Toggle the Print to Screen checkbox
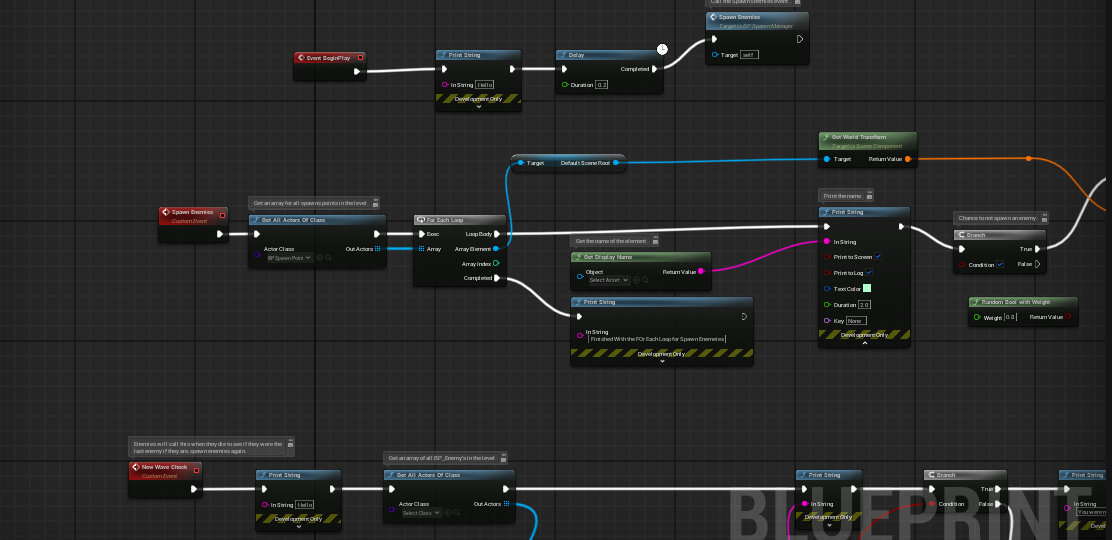This screenshot has width=1112, height=540. (x=878, y=257)
